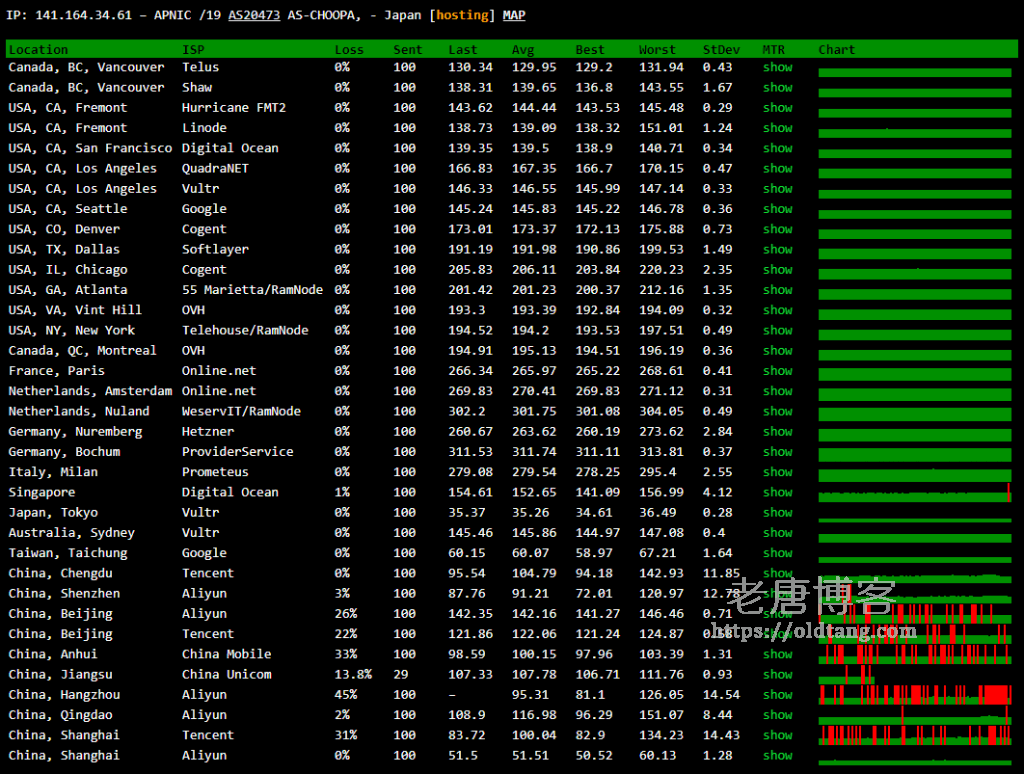This screenshot has height=774, width=1024.
Task: Select the IP address 141.164.34.61
Action: click(x=84, y=15)
